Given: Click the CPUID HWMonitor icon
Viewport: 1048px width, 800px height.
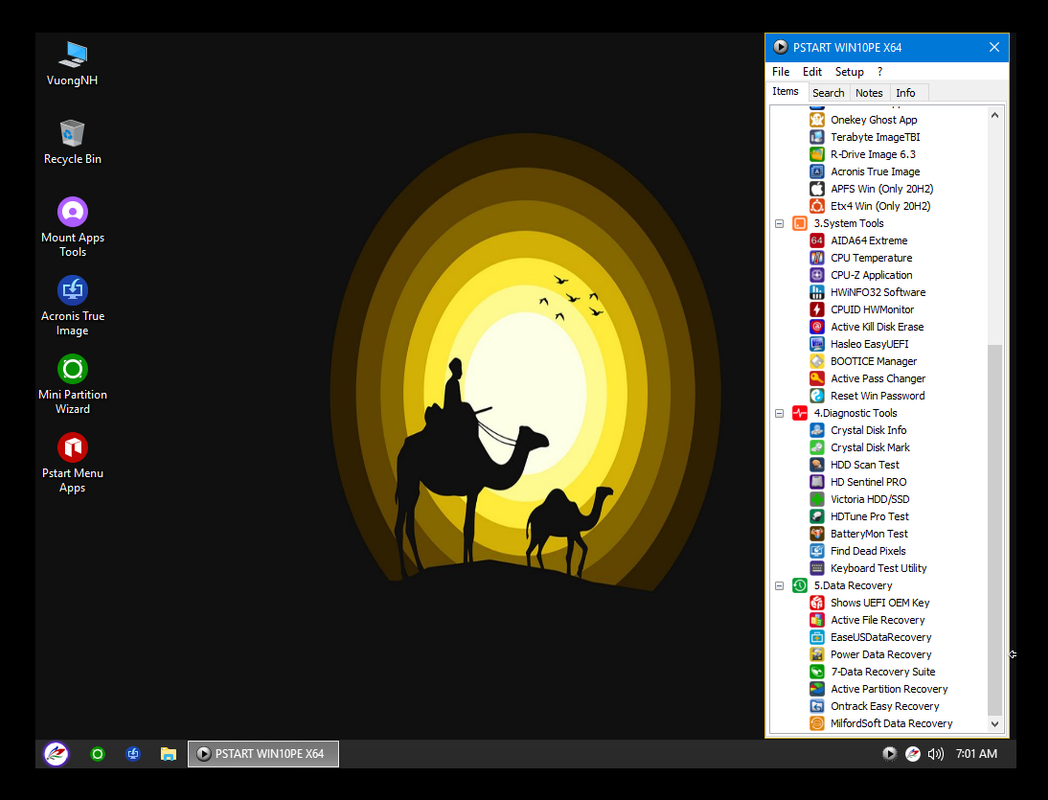Looking at the screenshot, I should click(817, 309).
